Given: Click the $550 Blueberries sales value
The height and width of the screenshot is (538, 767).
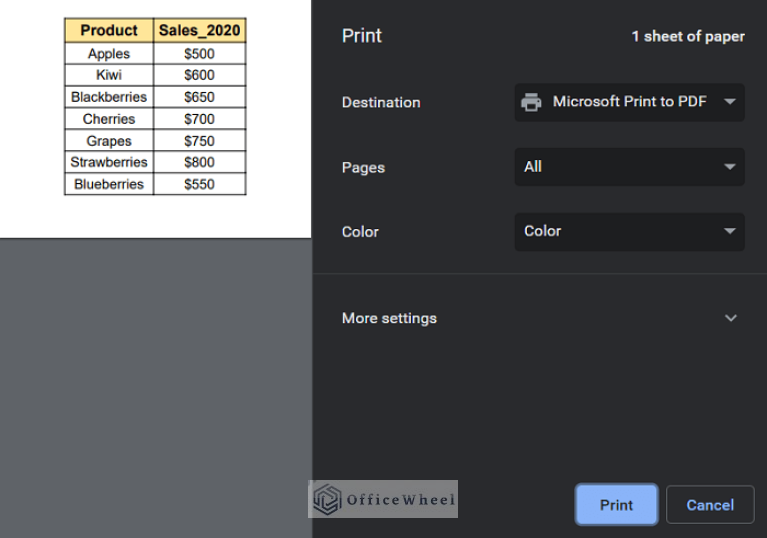Looking at the screenshot, I should pos(199,184).
